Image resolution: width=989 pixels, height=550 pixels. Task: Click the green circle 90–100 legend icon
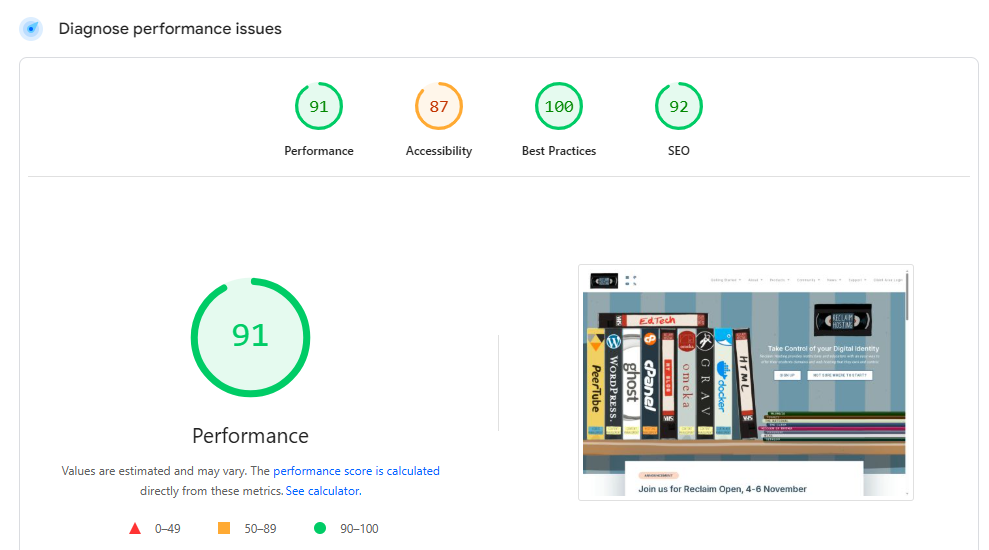click(320, 528)
